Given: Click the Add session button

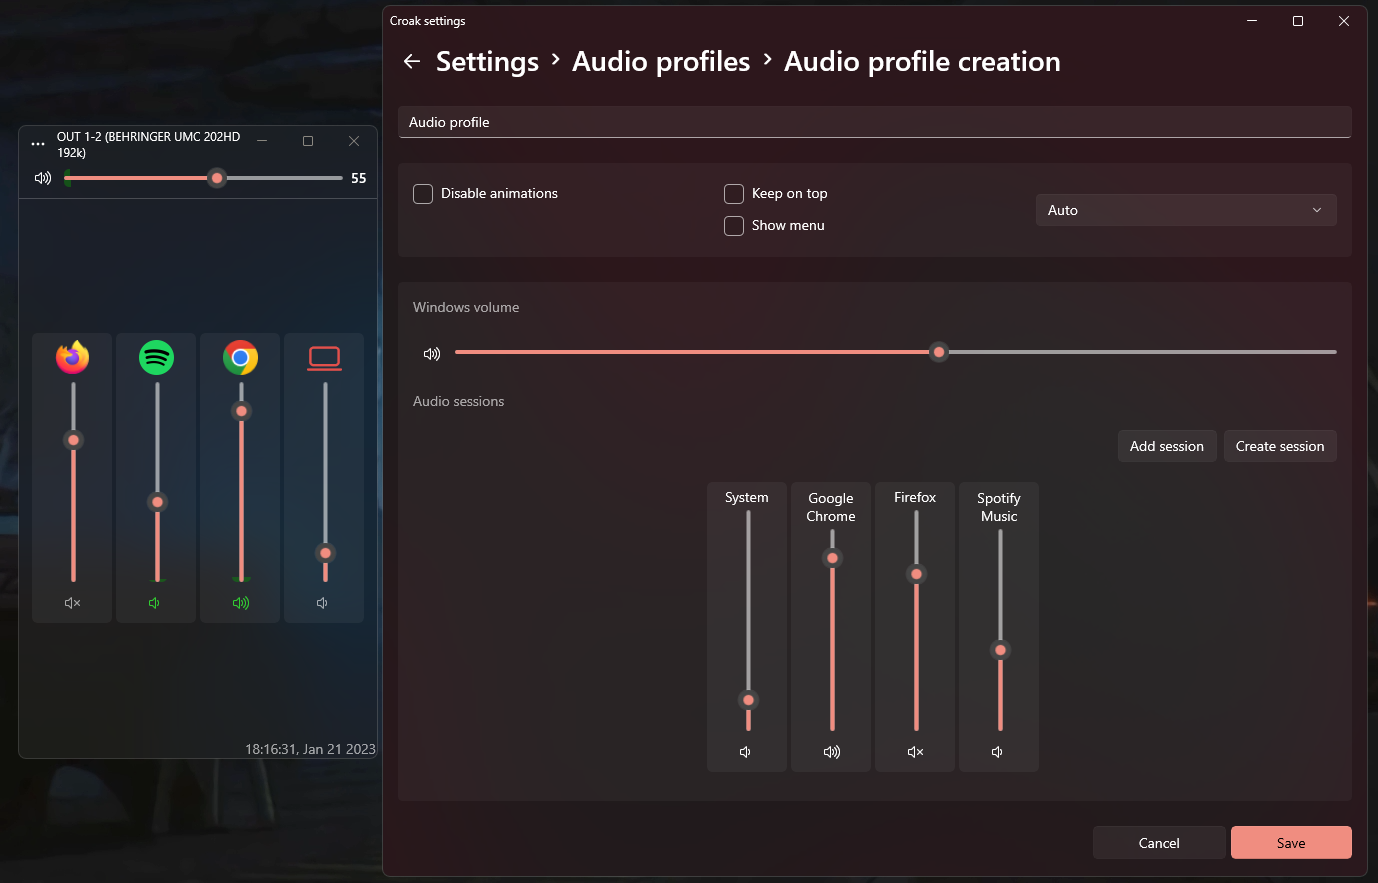Looking at the screenshot, I should click(1167, 446).
